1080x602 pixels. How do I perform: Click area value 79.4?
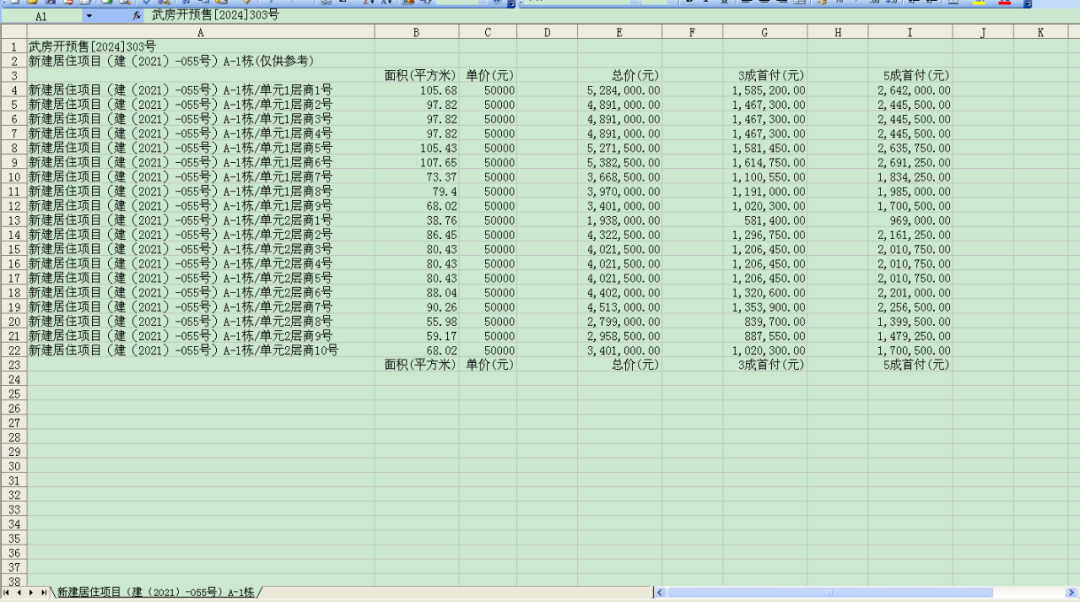click(417, 191)
